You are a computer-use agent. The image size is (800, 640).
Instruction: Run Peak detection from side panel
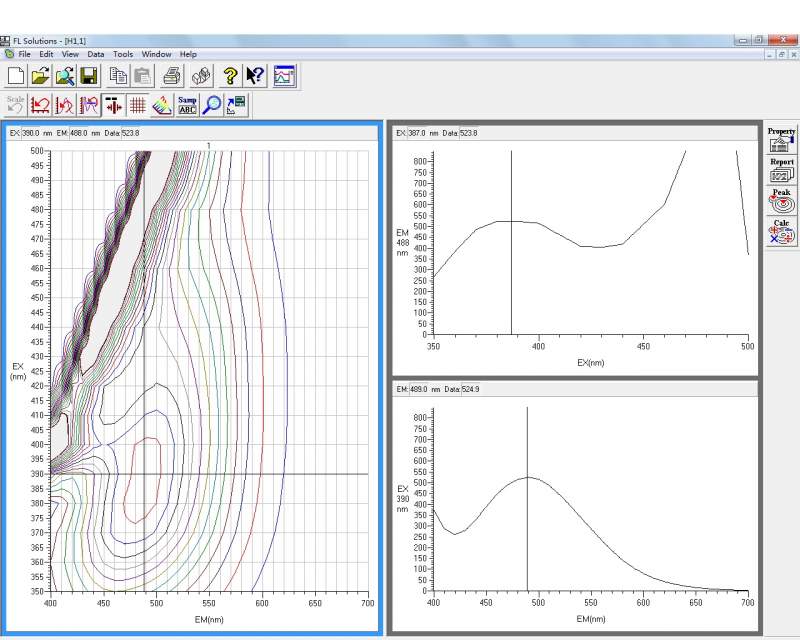pyautogui.click(x=782, y=201)
